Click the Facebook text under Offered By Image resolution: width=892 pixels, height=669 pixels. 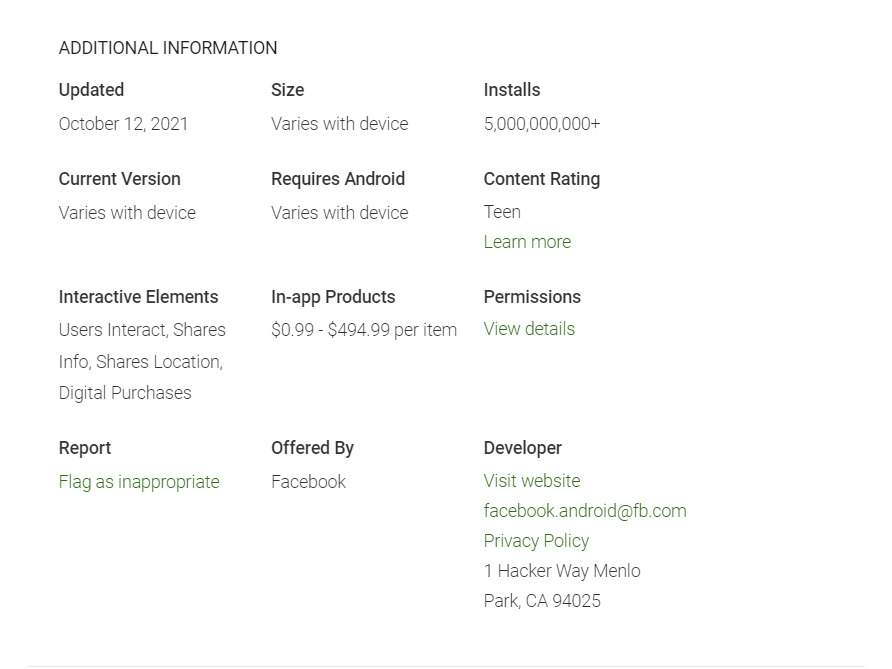point(308,482)
